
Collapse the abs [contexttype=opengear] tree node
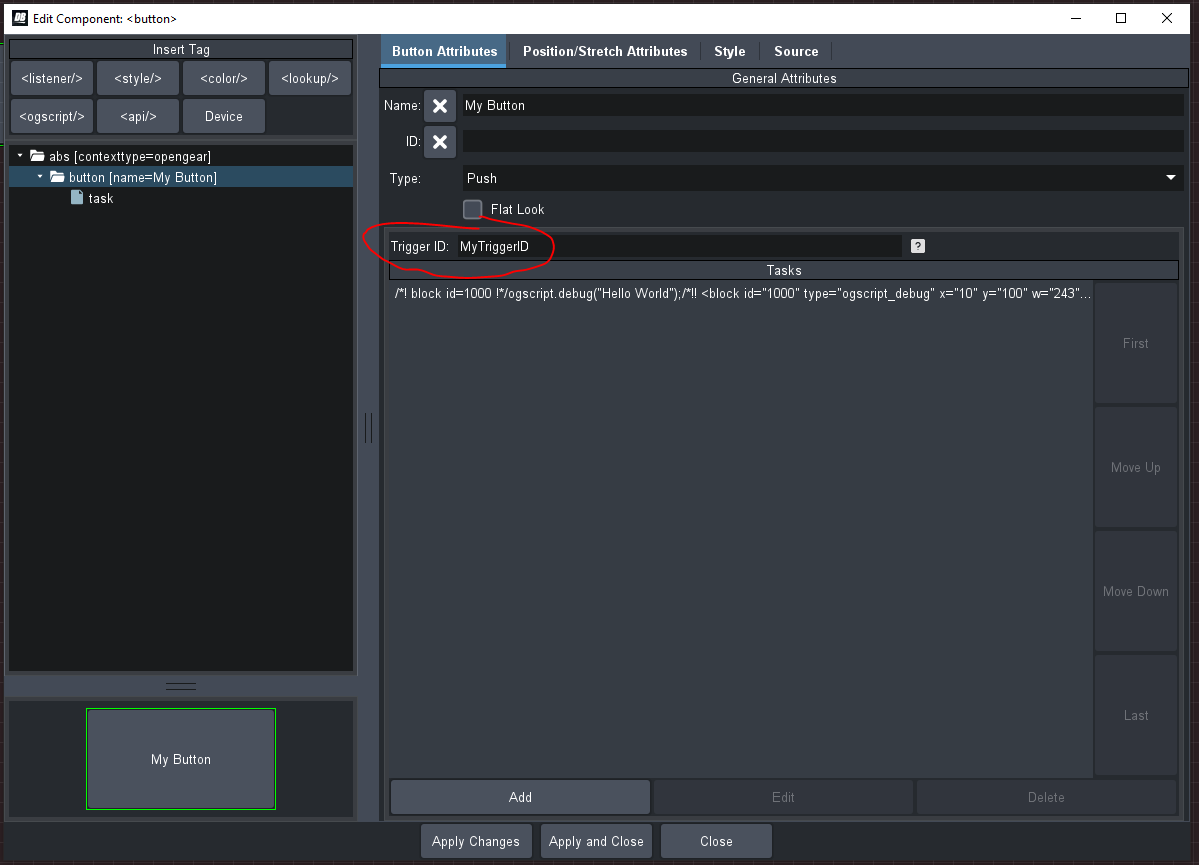click(x=18, y=156)
